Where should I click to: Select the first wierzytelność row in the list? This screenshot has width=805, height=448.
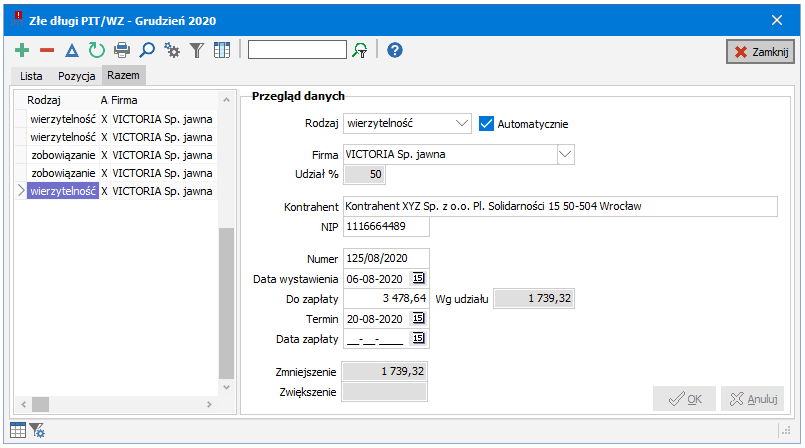[63, 119]
